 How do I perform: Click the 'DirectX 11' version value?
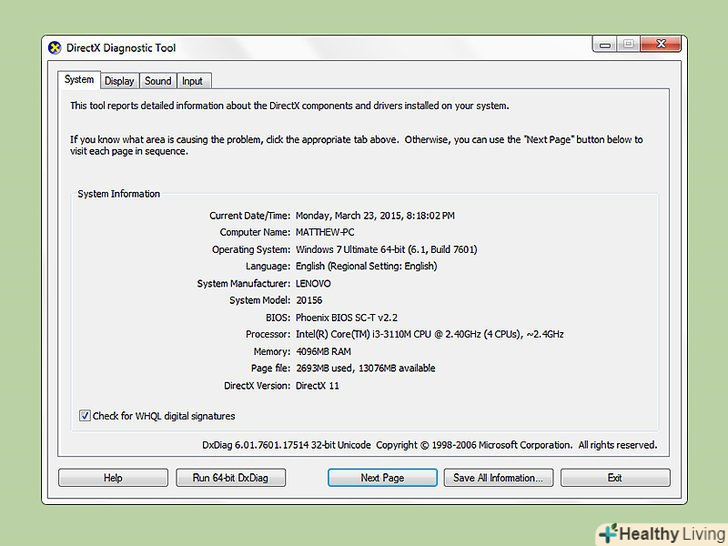coord(317,385)
